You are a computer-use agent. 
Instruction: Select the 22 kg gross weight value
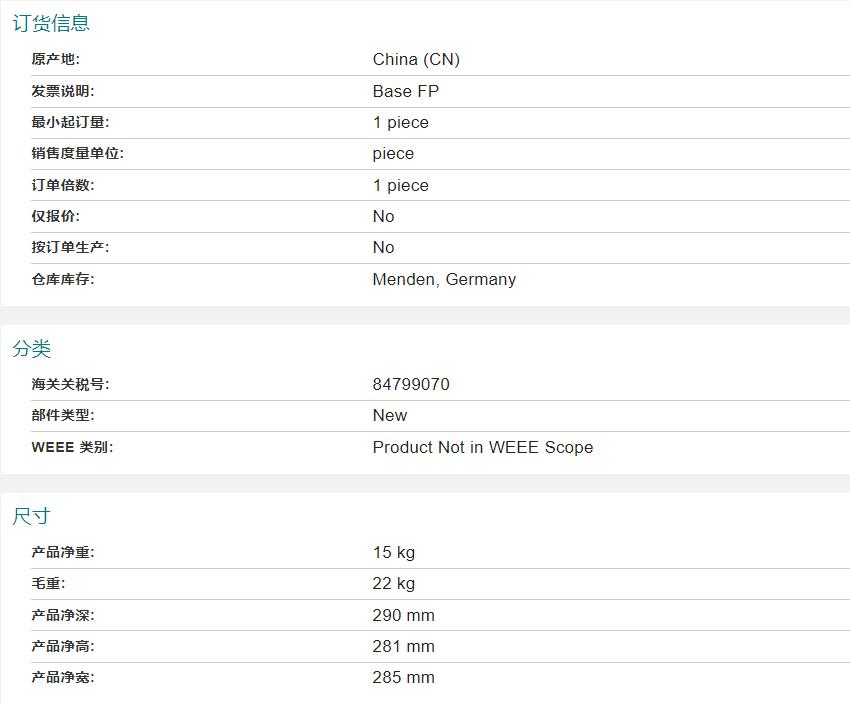point(394,583)
